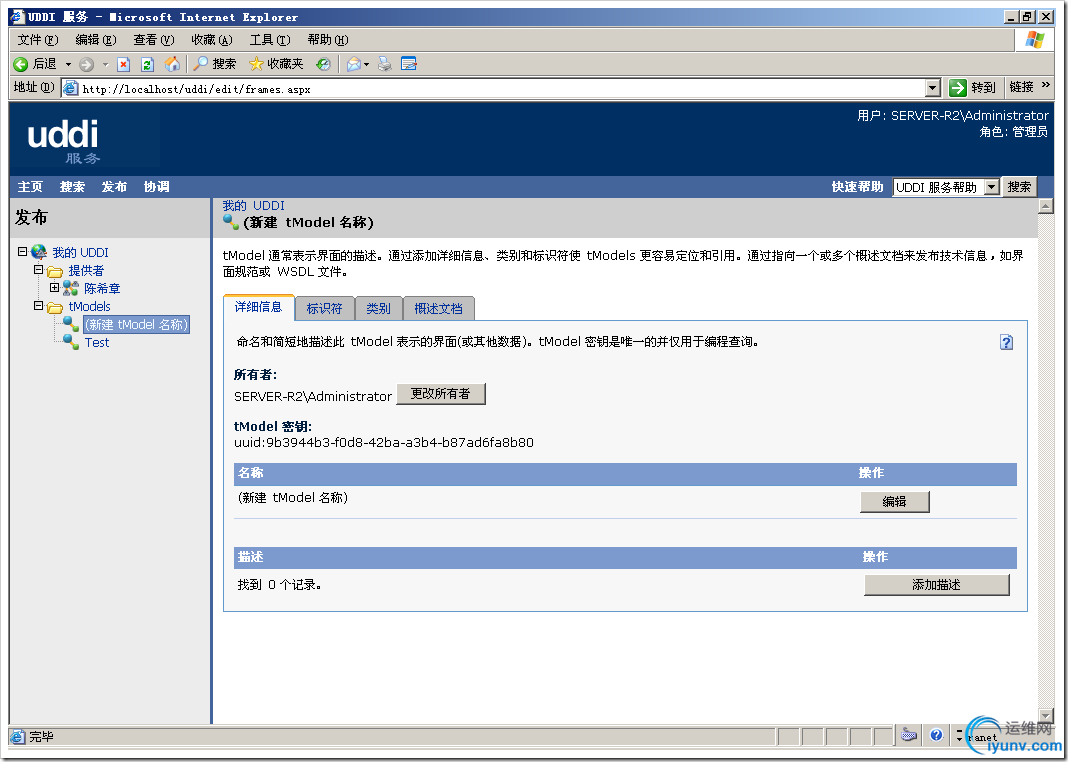Viewport: 1068px width, 762px height.
Task: Click the IE Back arrow icon
Action: point(21,64)
